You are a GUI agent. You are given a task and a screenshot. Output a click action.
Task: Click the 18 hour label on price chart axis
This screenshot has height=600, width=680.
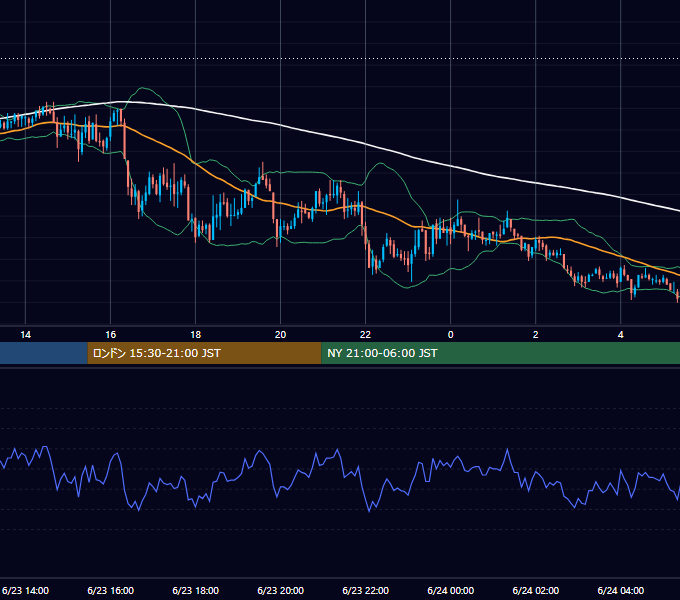pyautogui.click(x=196, y=335)
